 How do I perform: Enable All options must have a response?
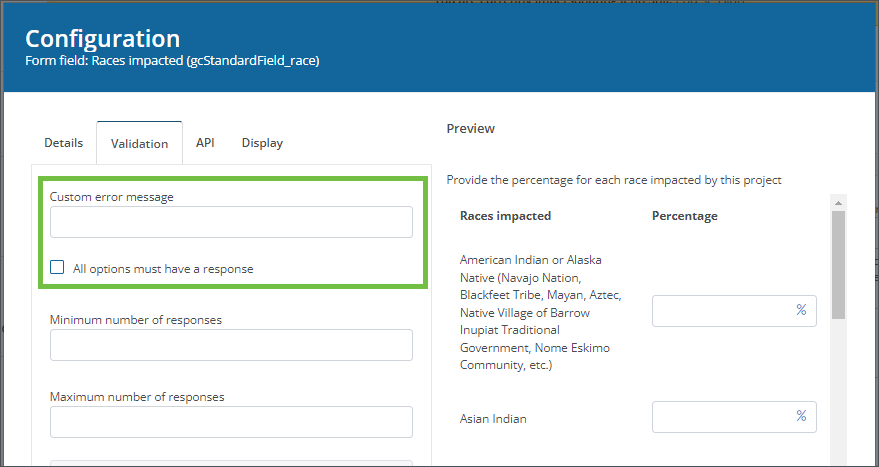tap(58, 268)
